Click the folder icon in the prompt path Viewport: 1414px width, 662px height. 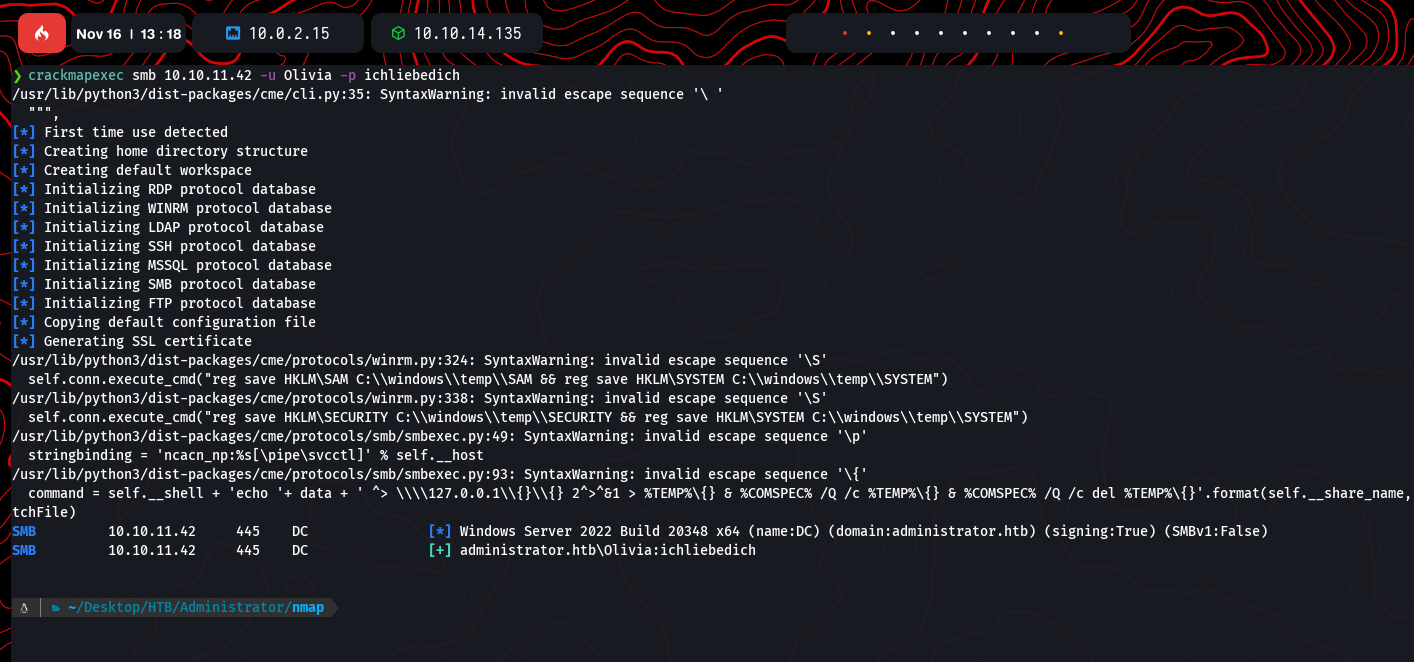pyautogui.click(x=57, y=607)
